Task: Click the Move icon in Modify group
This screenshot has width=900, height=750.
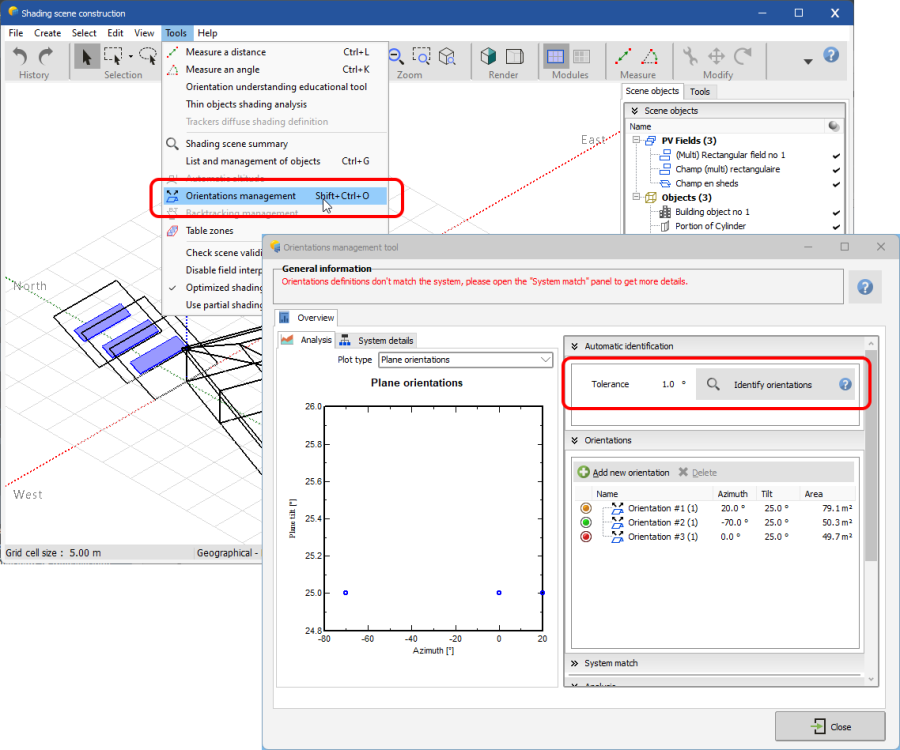Action: pos(716,57)
